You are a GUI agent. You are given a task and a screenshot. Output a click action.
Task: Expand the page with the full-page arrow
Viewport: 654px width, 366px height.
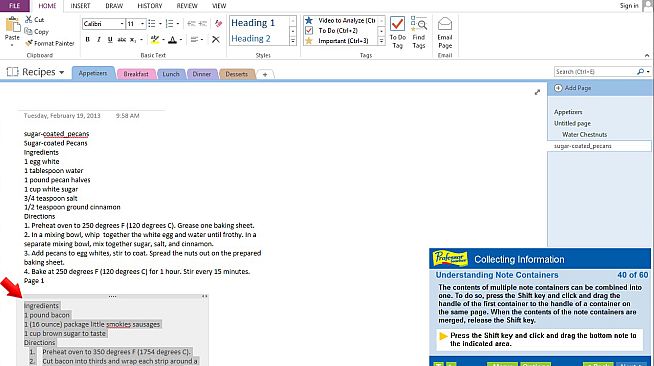[537, 92]
